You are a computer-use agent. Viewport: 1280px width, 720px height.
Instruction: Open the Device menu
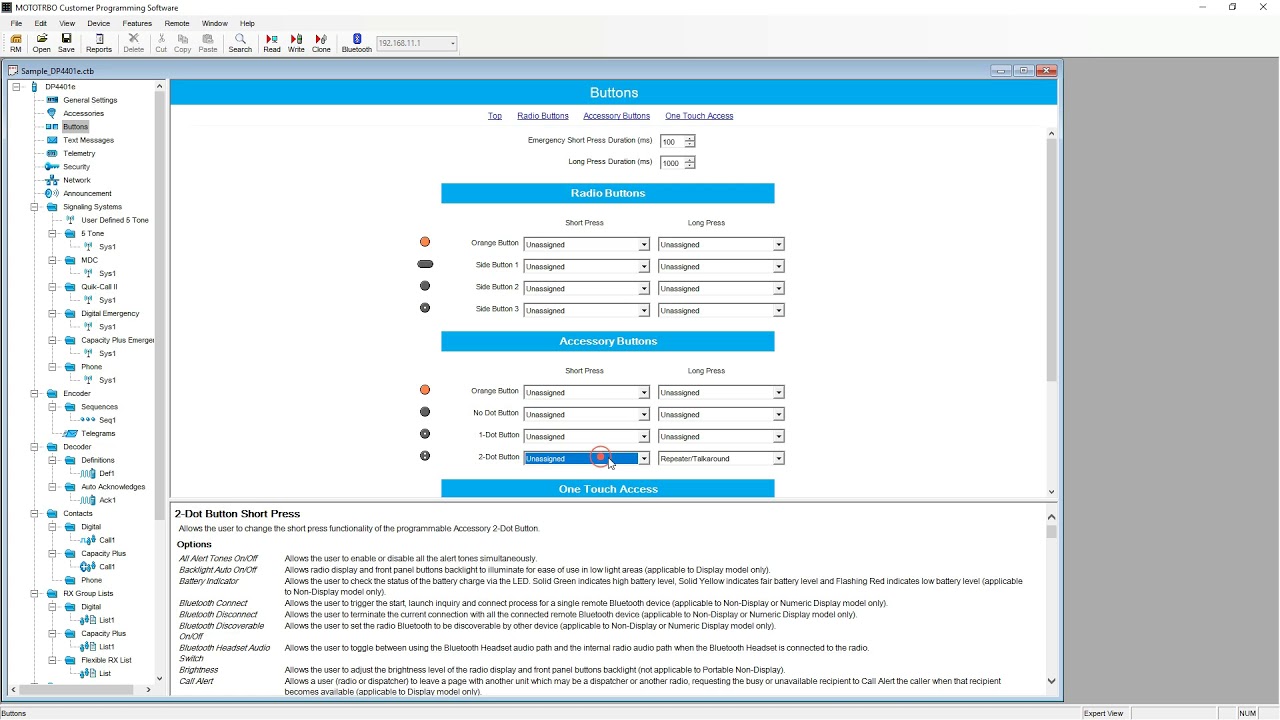tap(98, 23)
